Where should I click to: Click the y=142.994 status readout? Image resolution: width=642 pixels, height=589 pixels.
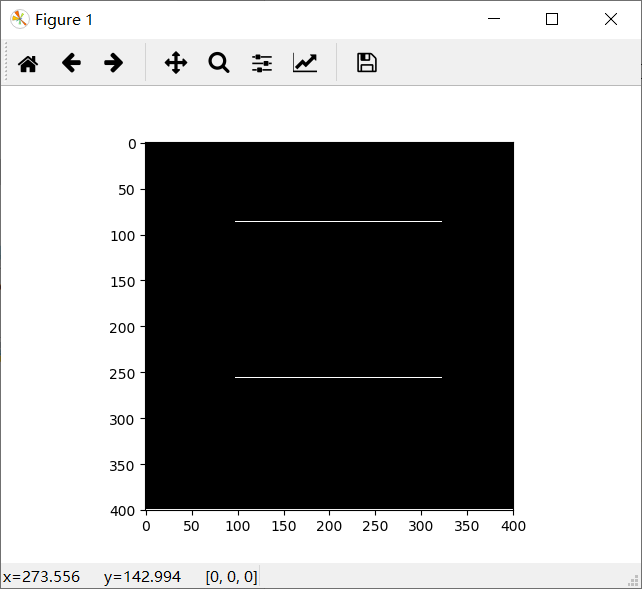[142, 577]
